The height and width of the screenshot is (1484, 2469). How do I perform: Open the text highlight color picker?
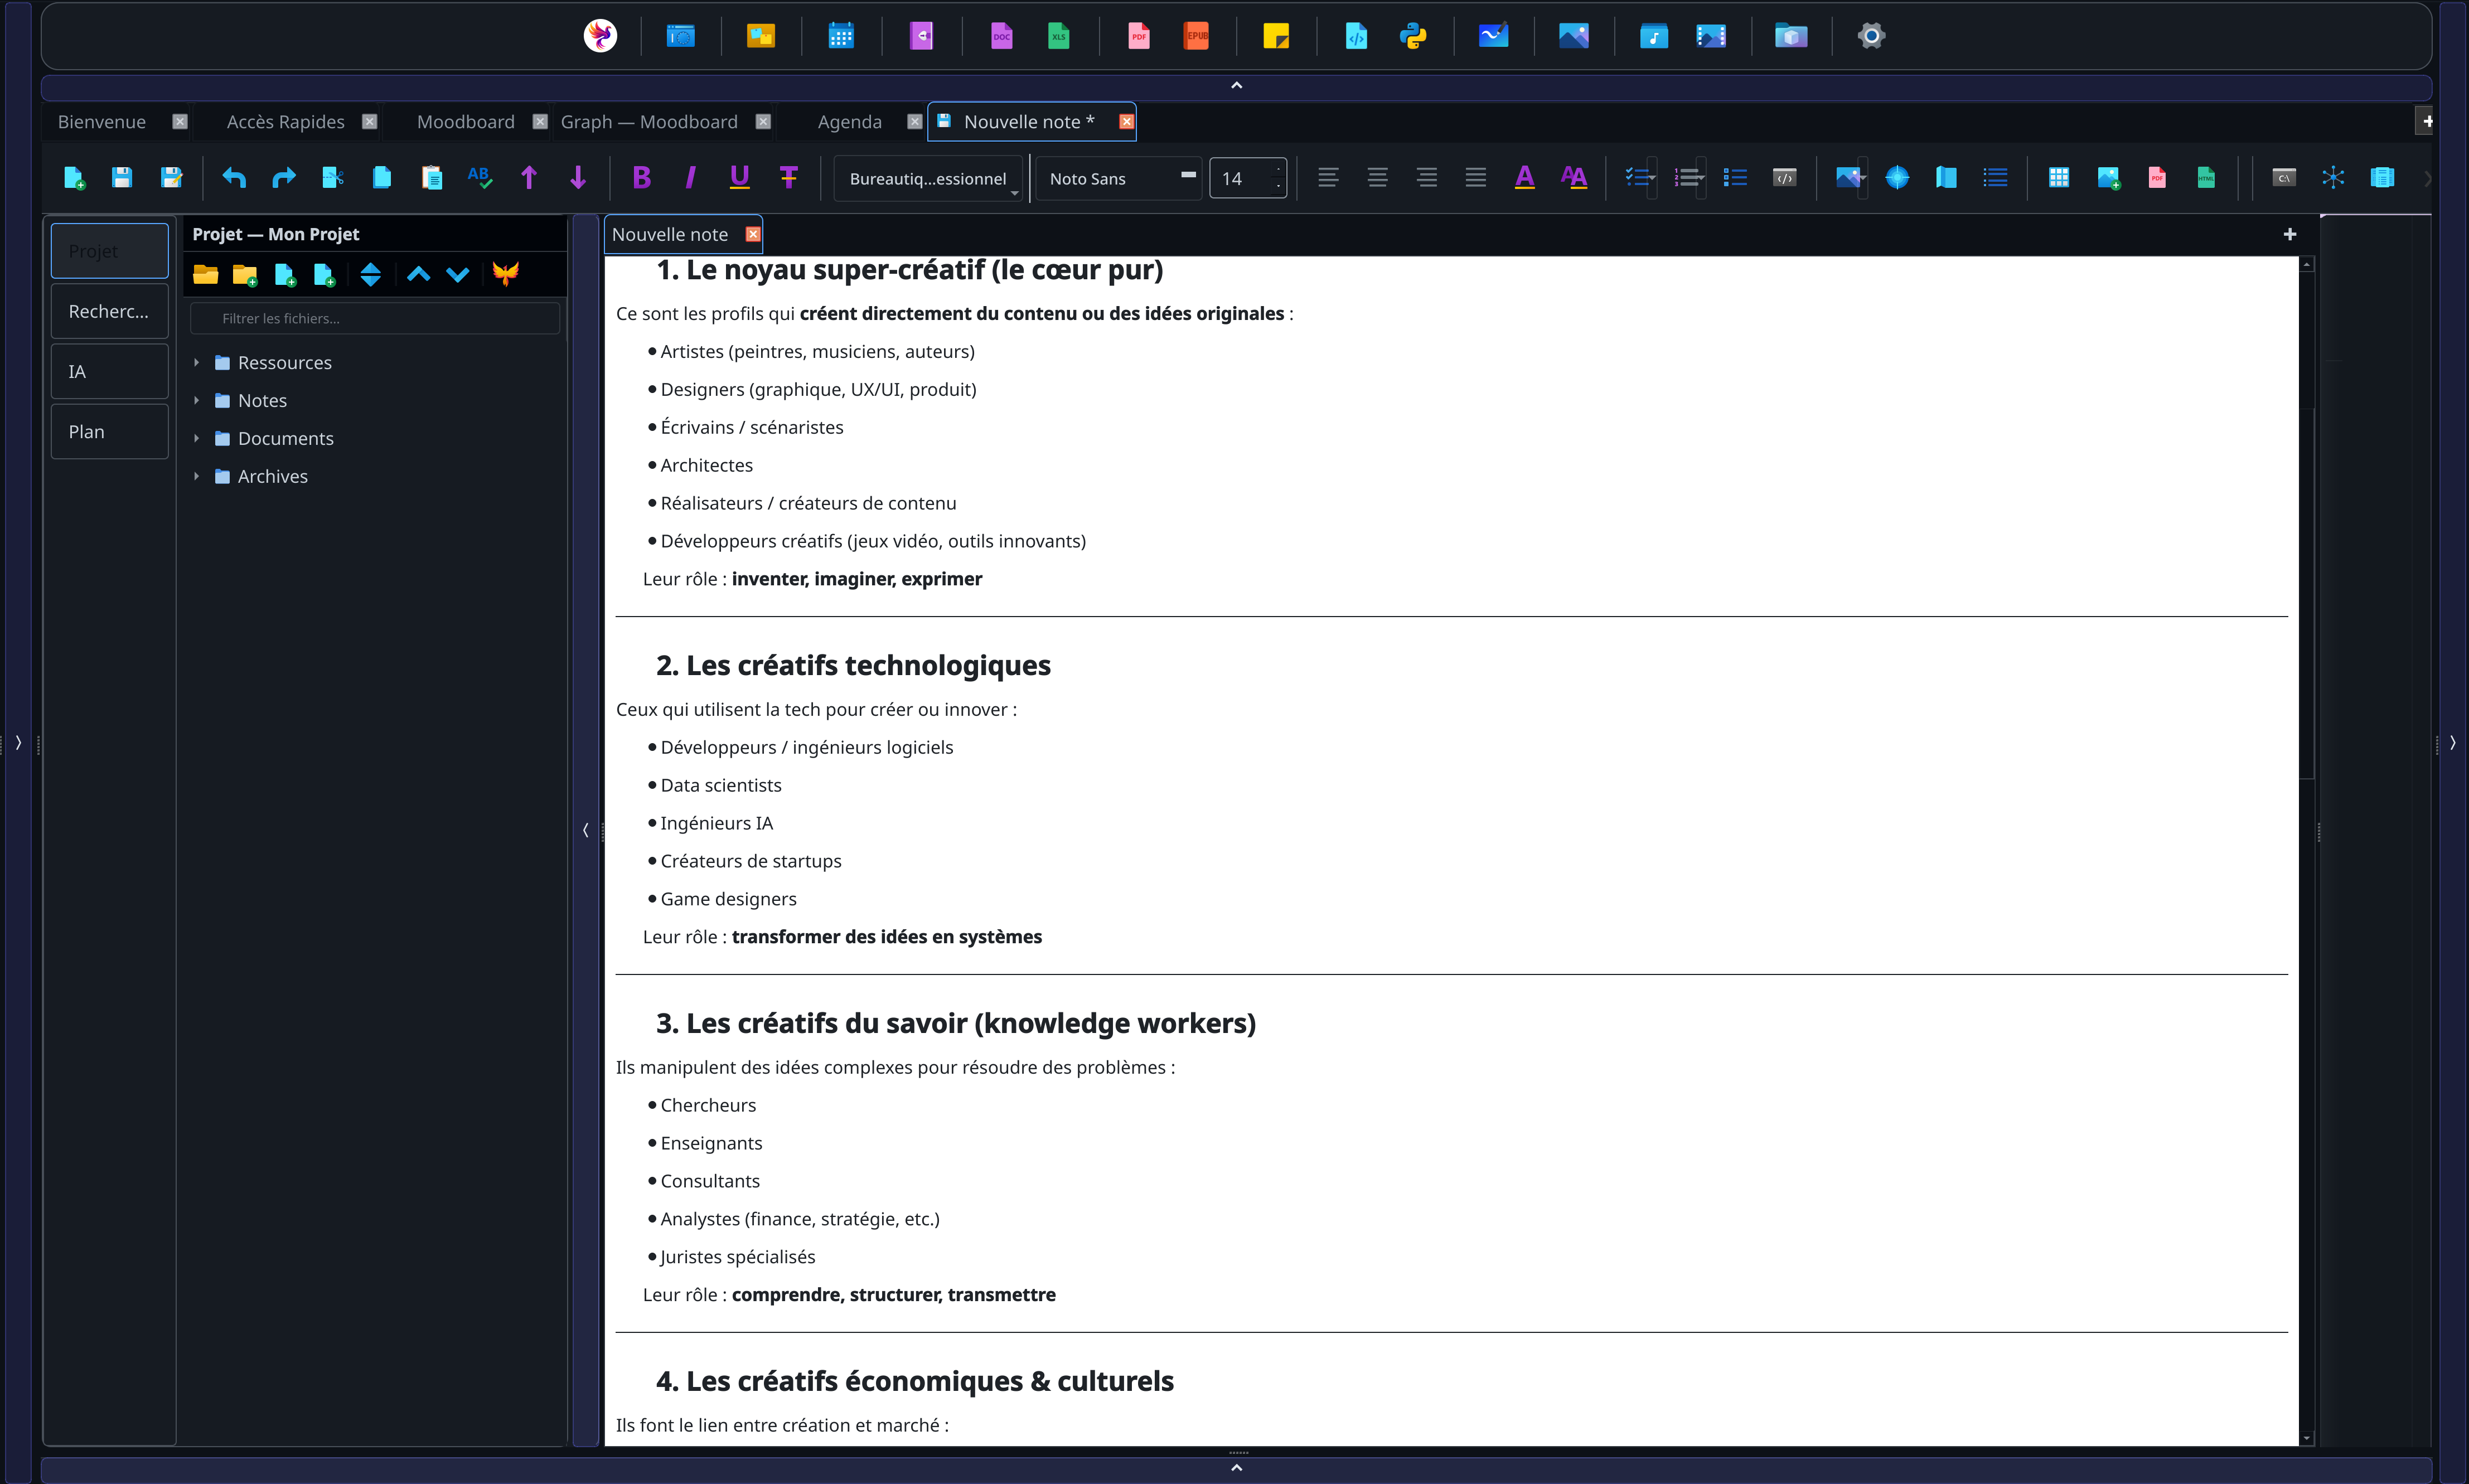1574,178
